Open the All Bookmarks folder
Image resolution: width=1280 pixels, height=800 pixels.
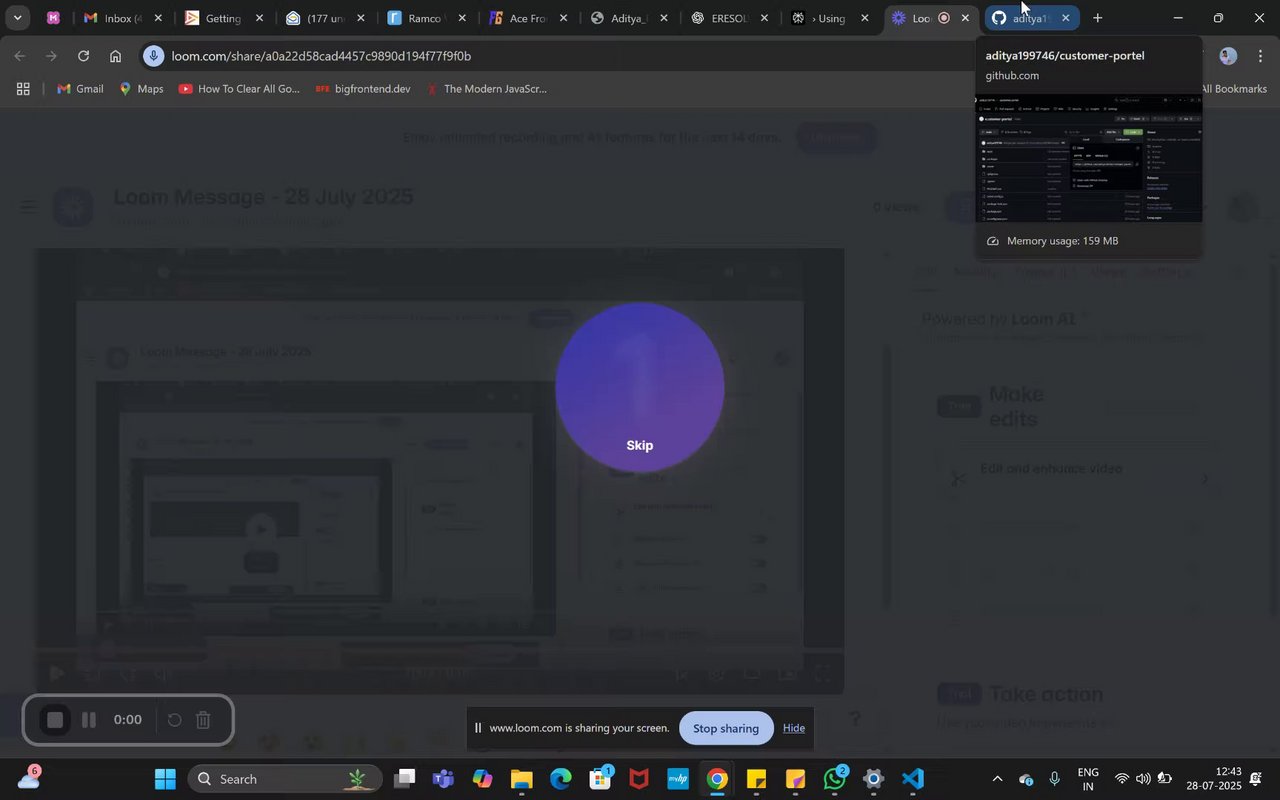pos(1234,89)
